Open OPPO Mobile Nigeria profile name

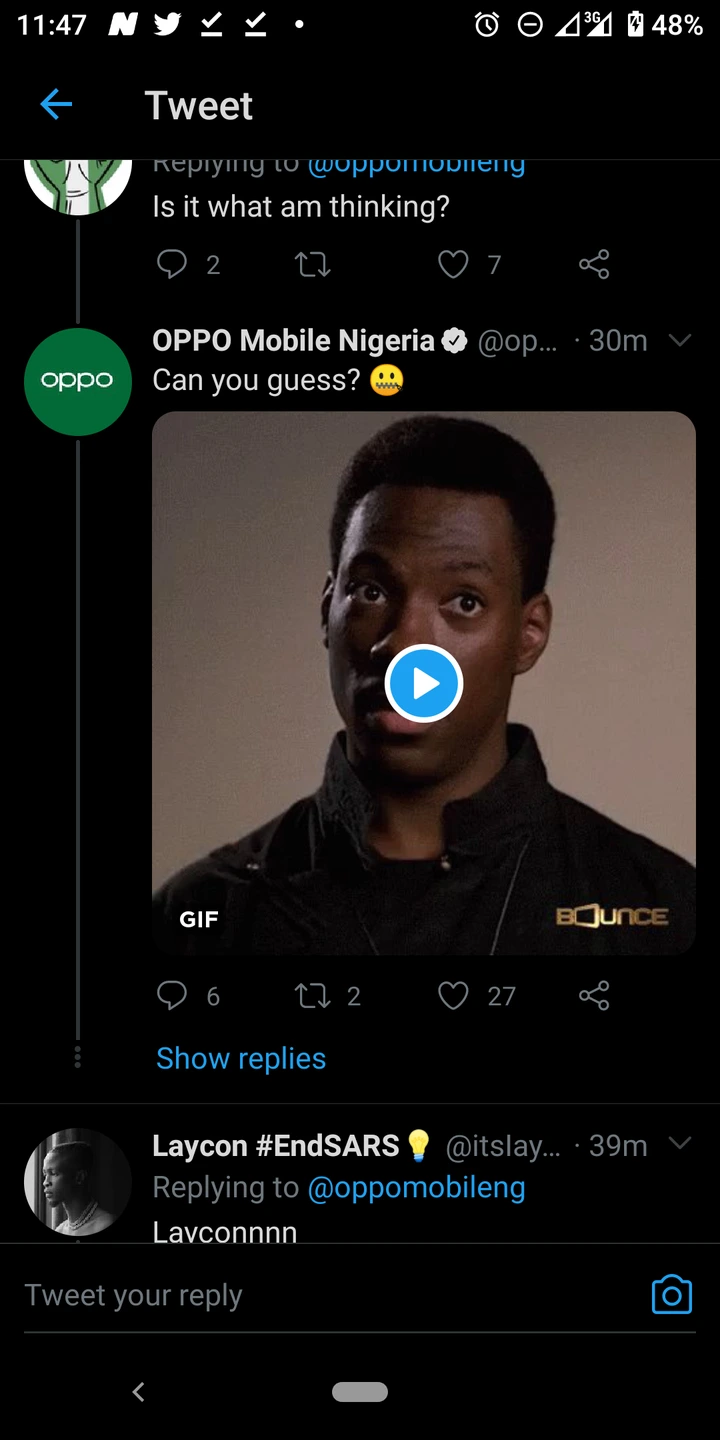tap(293, 341)
